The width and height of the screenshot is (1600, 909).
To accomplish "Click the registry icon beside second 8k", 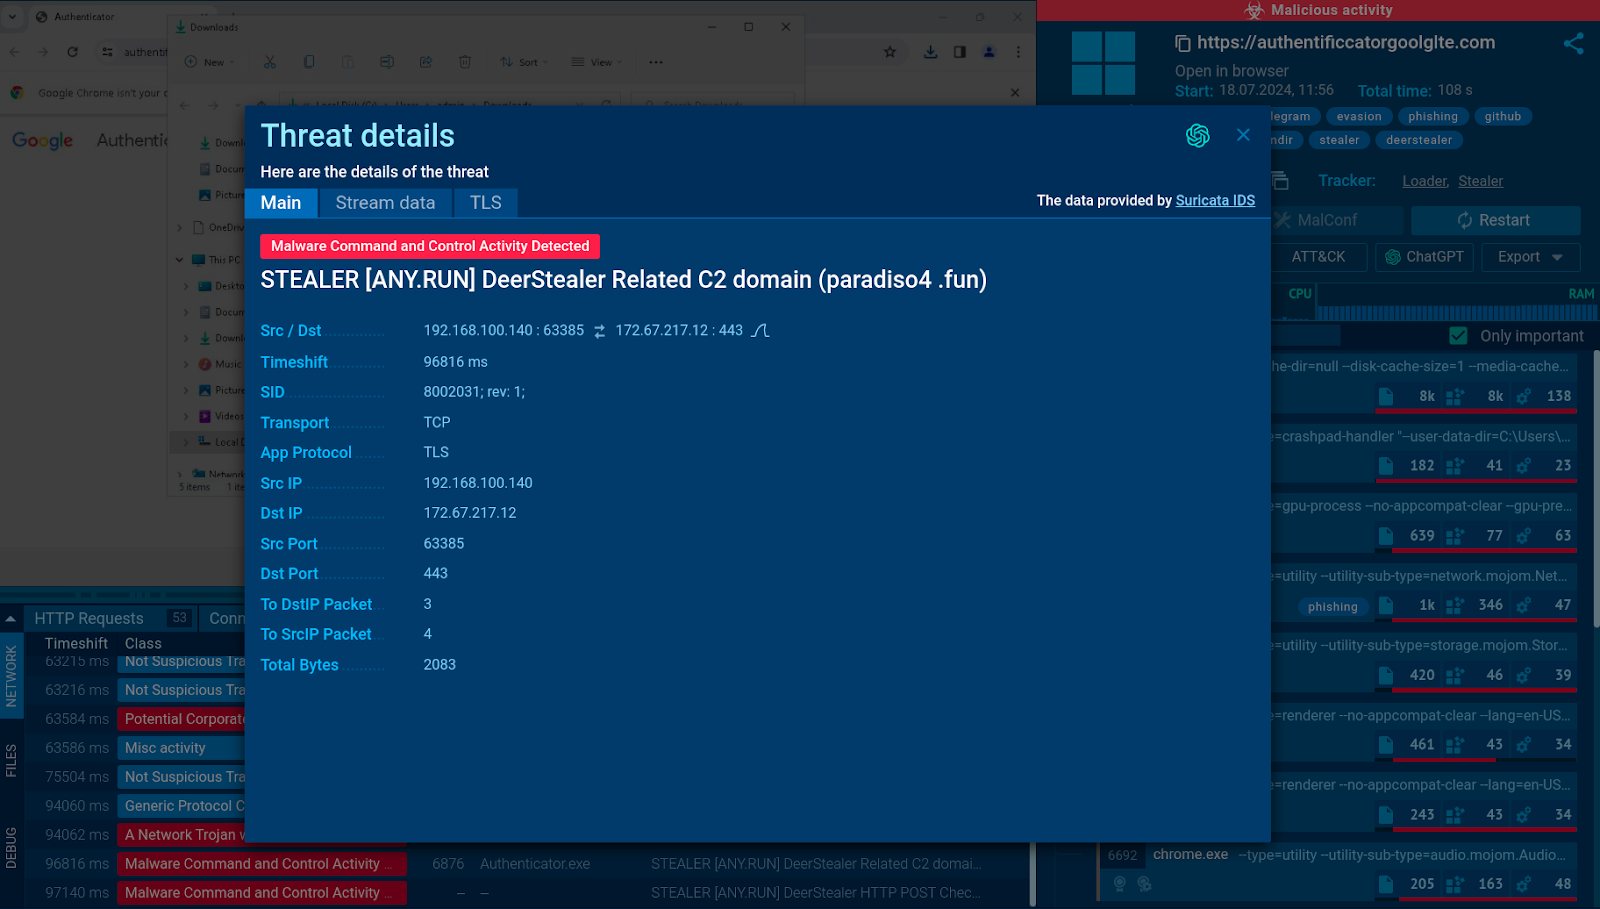I will [x=1455, y=396].
